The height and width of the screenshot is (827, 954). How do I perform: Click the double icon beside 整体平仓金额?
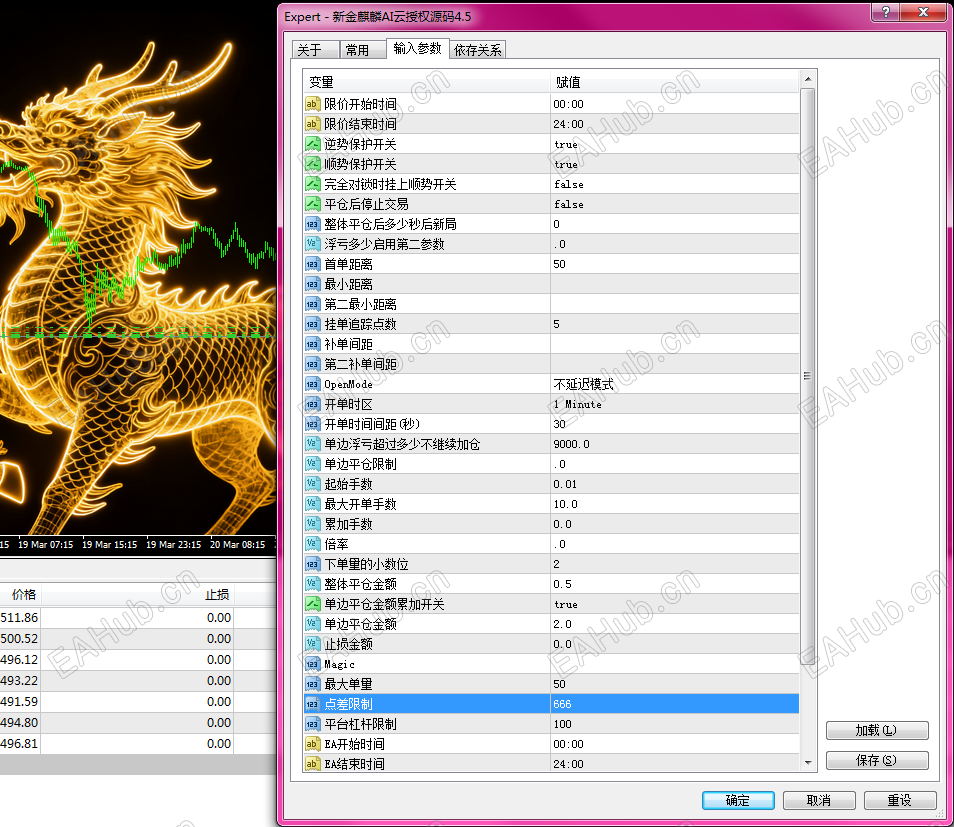click(312, 584)
